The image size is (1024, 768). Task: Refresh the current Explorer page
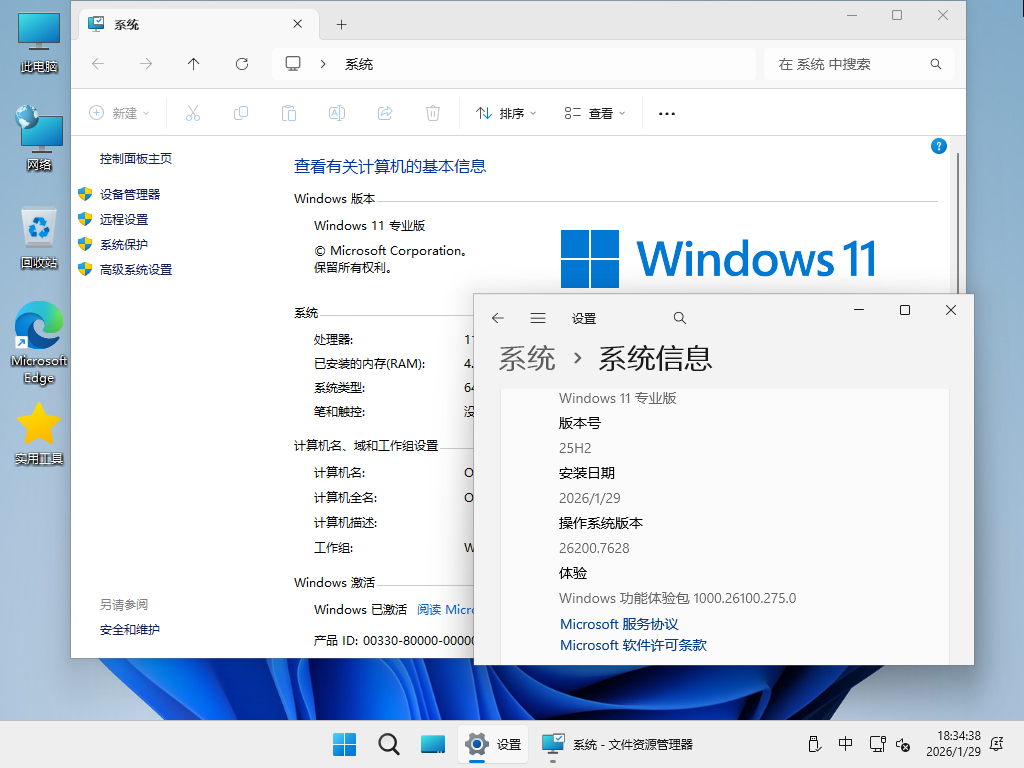242,63
